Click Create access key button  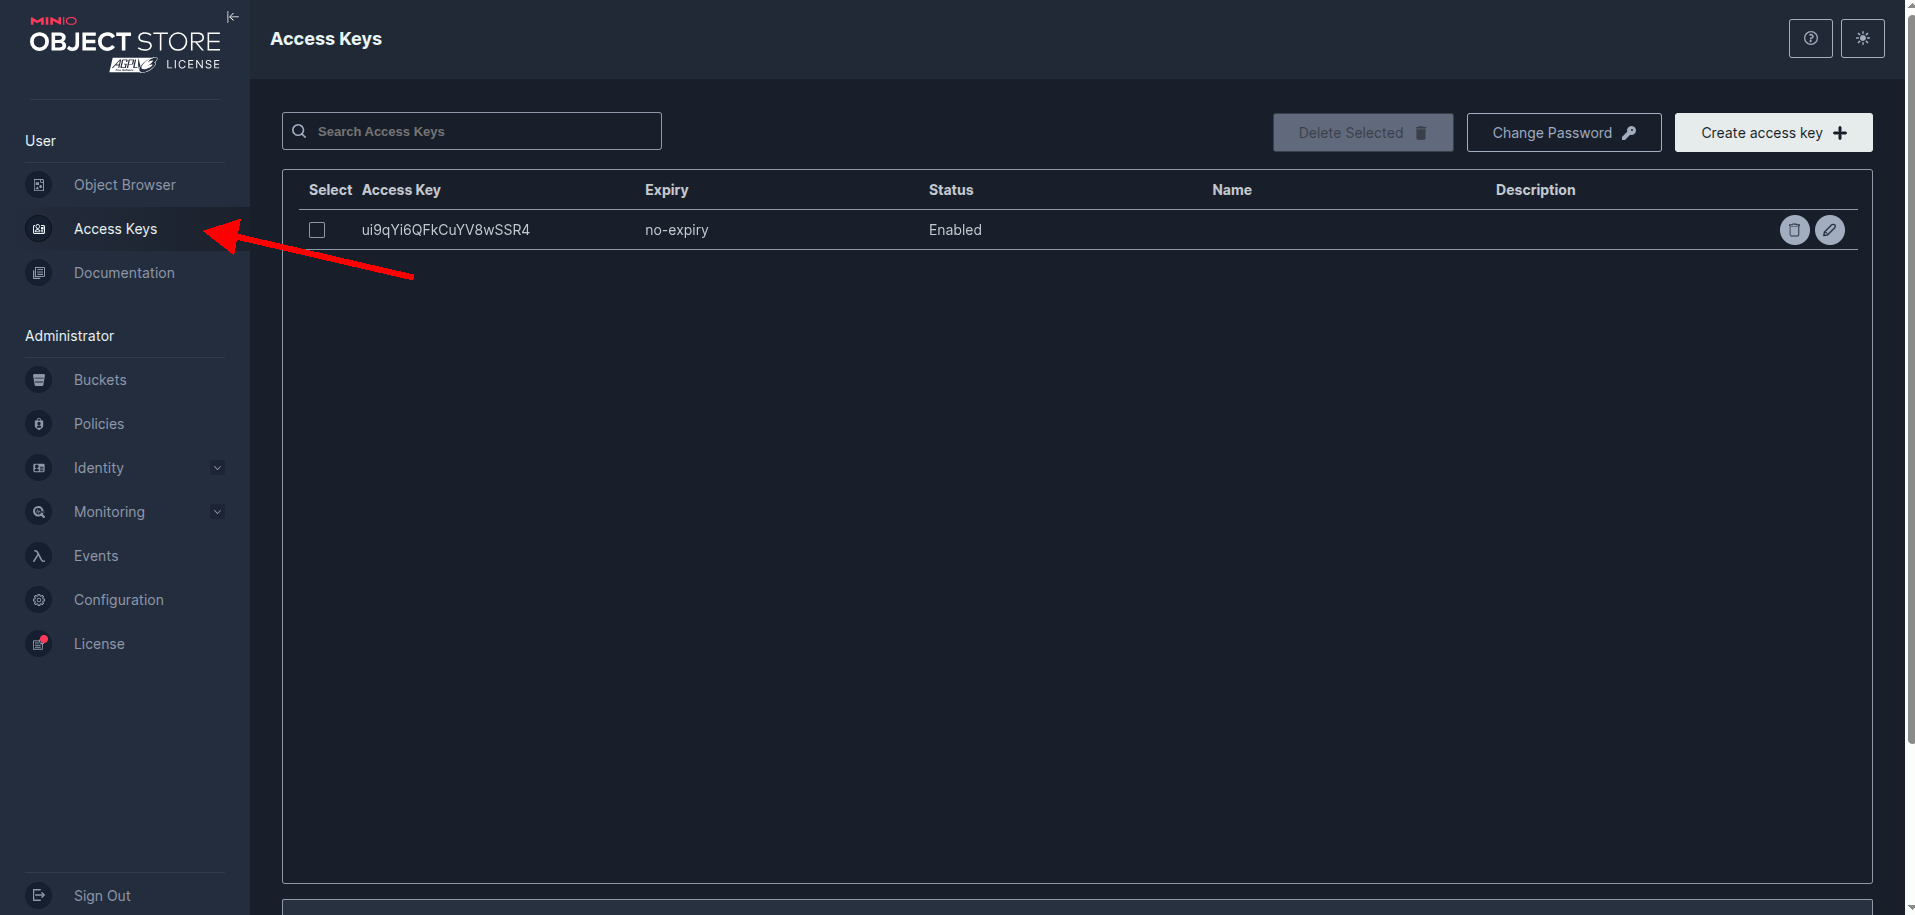1773,132
